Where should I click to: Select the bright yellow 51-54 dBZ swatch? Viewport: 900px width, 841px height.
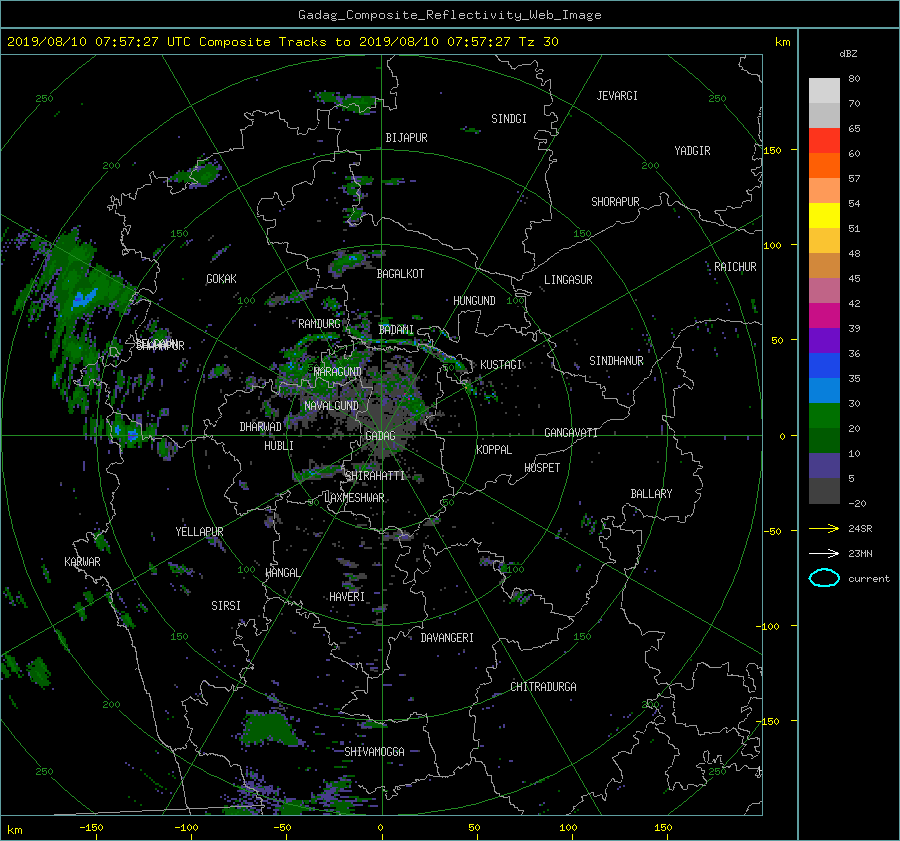tap(824, 215)
